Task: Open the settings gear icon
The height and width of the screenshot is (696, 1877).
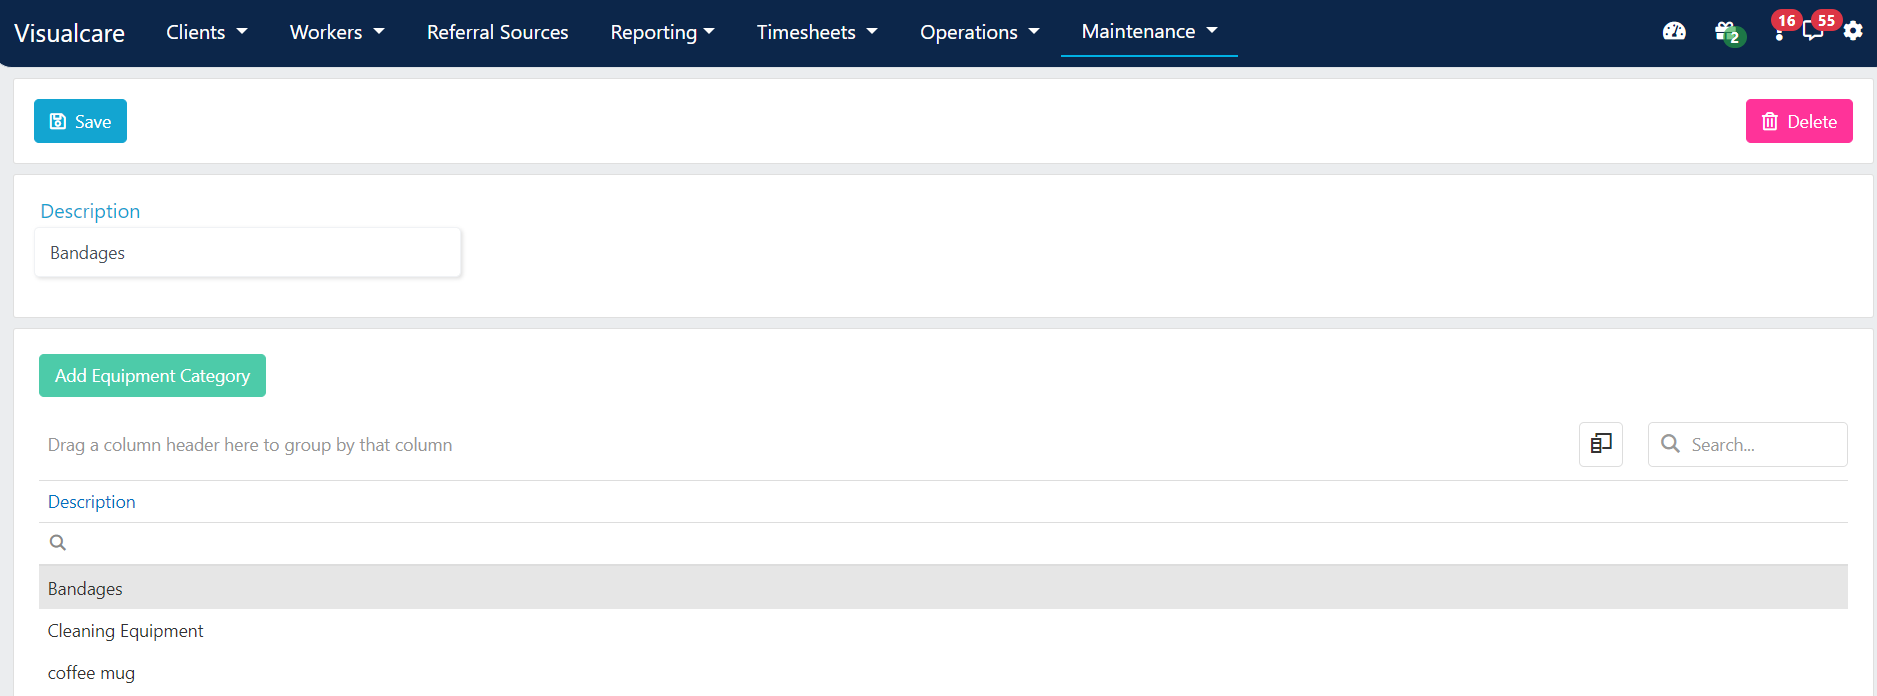Action: pos(1853,31)
